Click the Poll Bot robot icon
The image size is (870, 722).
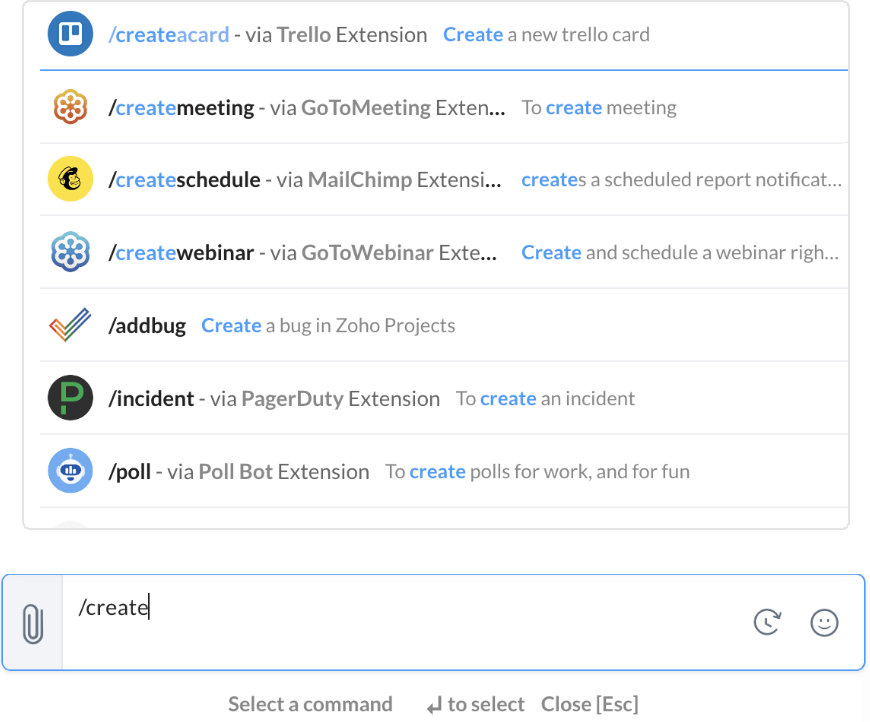(x=70, y=472)
